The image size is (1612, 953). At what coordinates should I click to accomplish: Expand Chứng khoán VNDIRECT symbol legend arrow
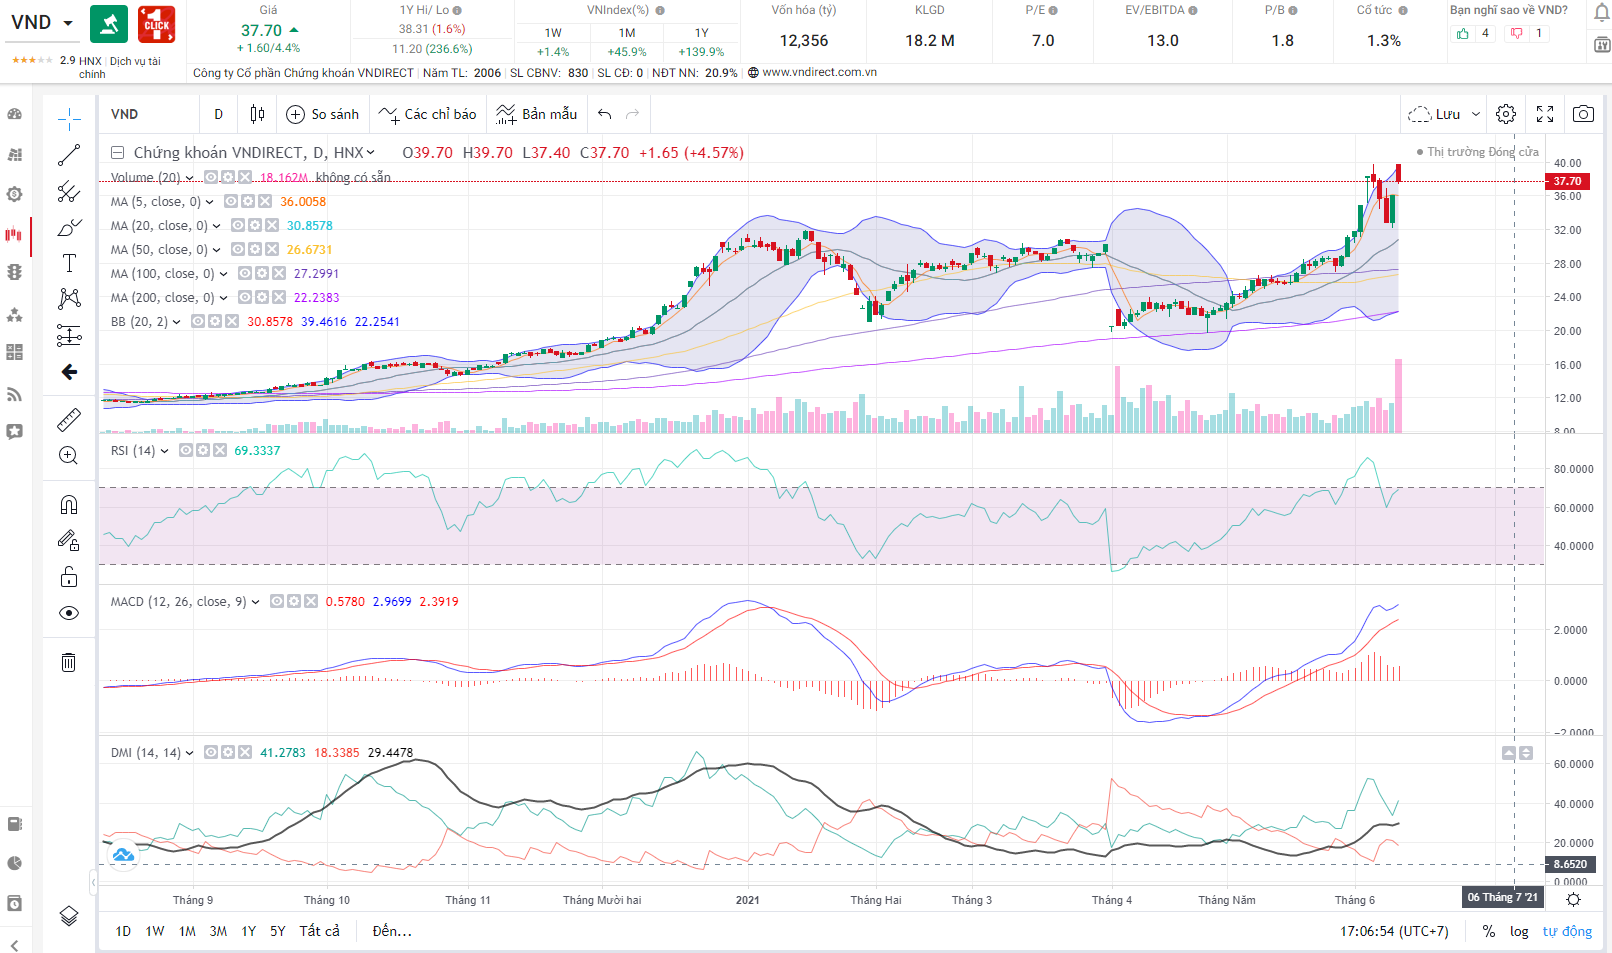click(x=371, y=153)
